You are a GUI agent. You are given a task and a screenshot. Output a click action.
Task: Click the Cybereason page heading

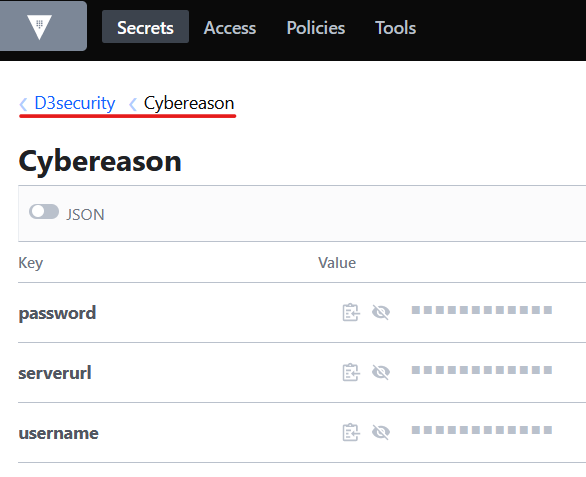point(100,161)
